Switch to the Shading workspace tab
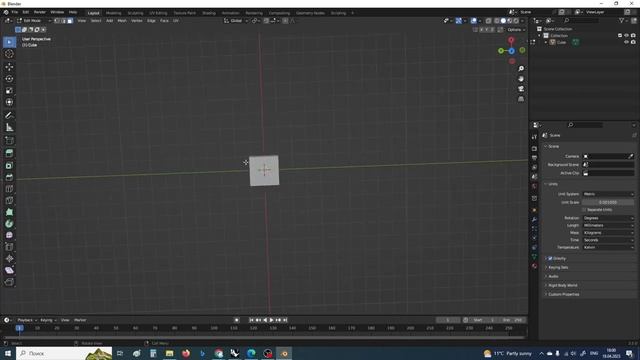640x360 pixels. (209, 13)
